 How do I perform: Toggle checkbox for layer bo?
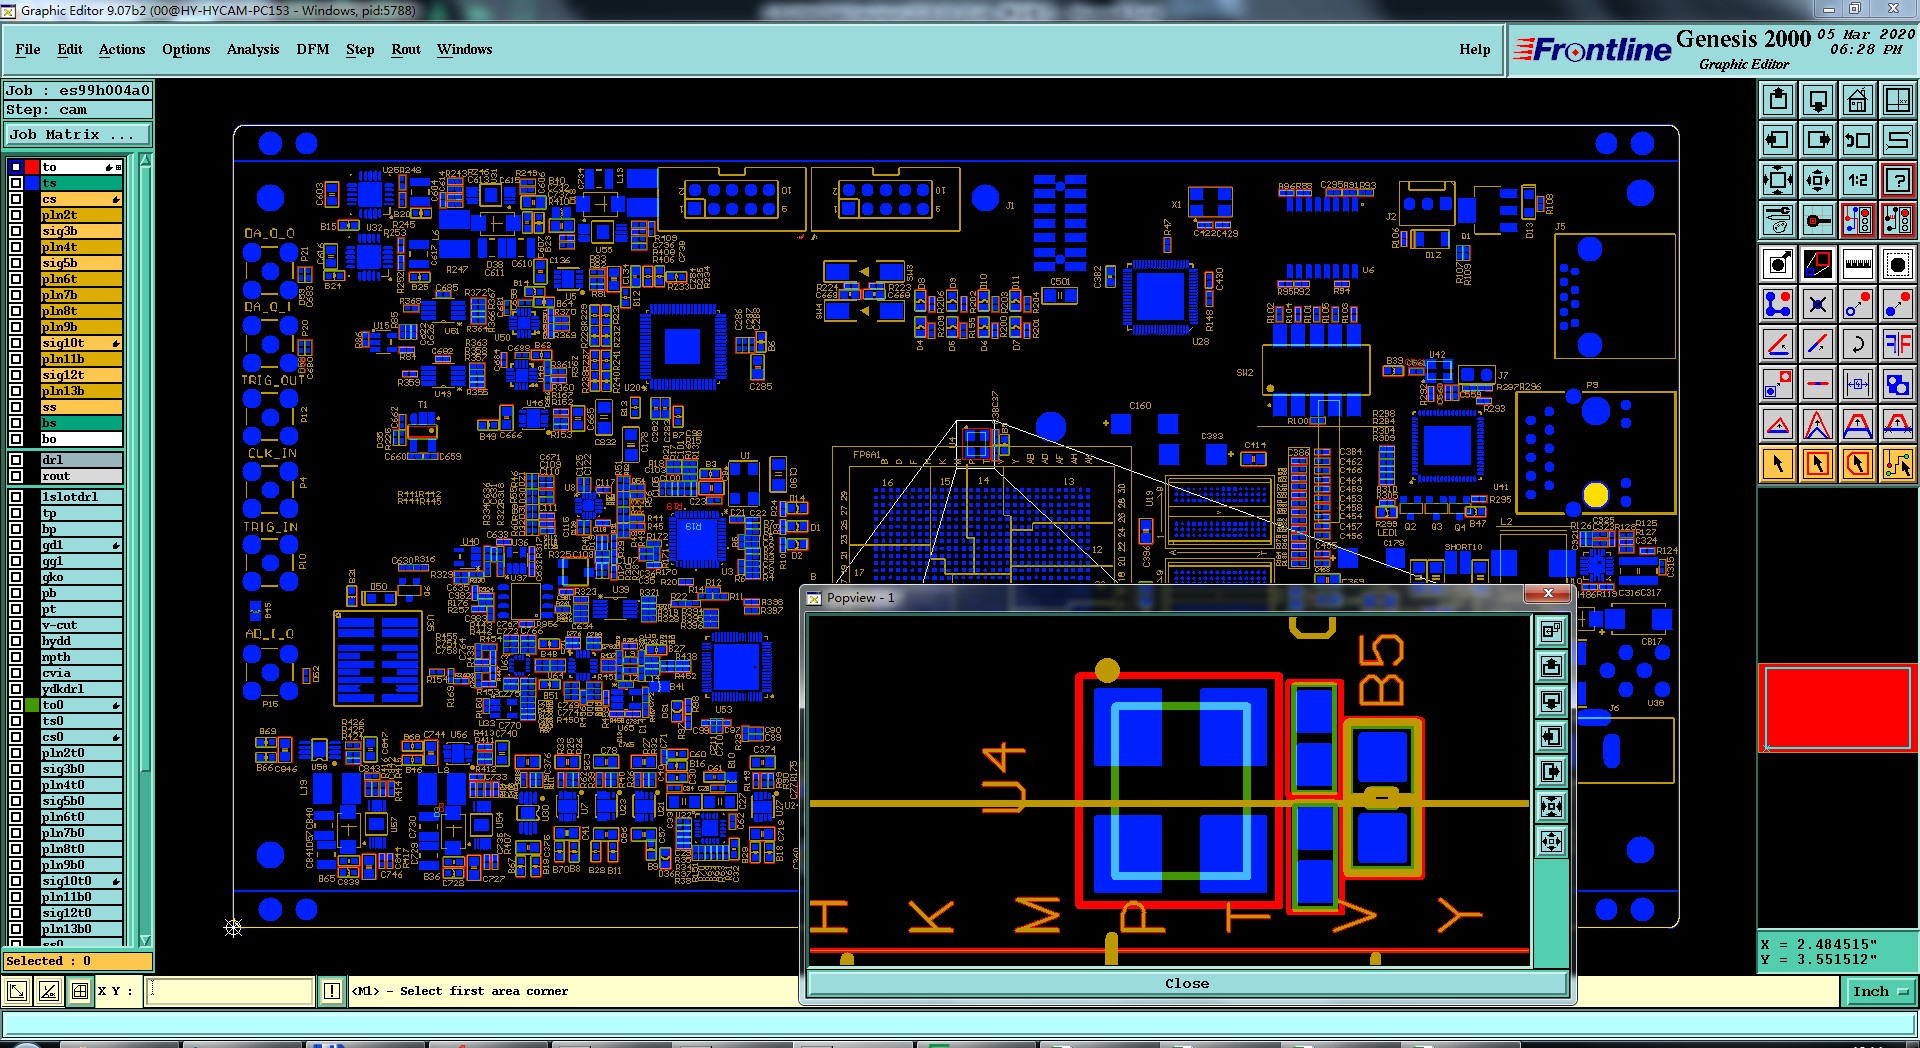pyautogui.click(x=16, y=439)
